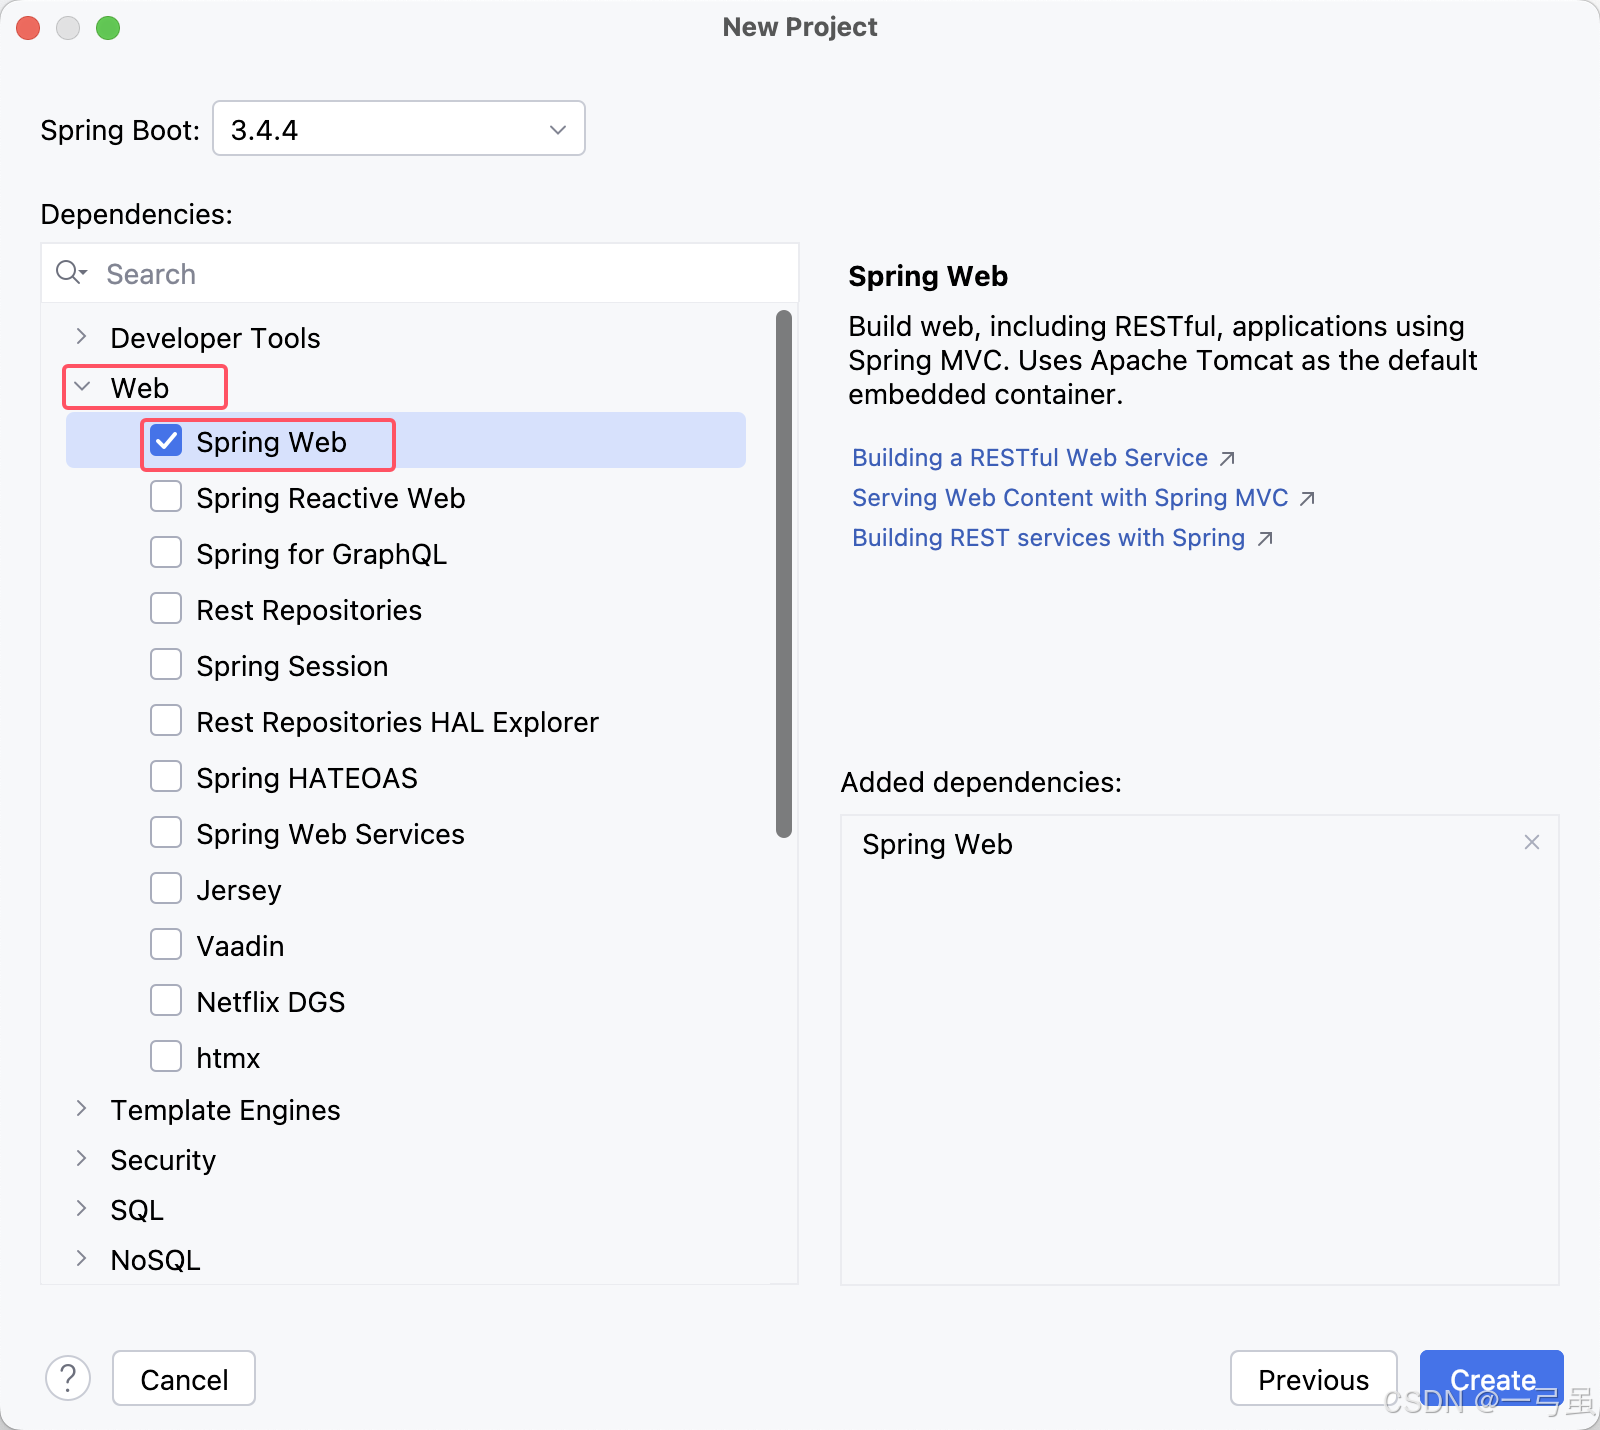Expand the SQL category
This screenshot has width=1600, height=1430.
pos(82,1209)
